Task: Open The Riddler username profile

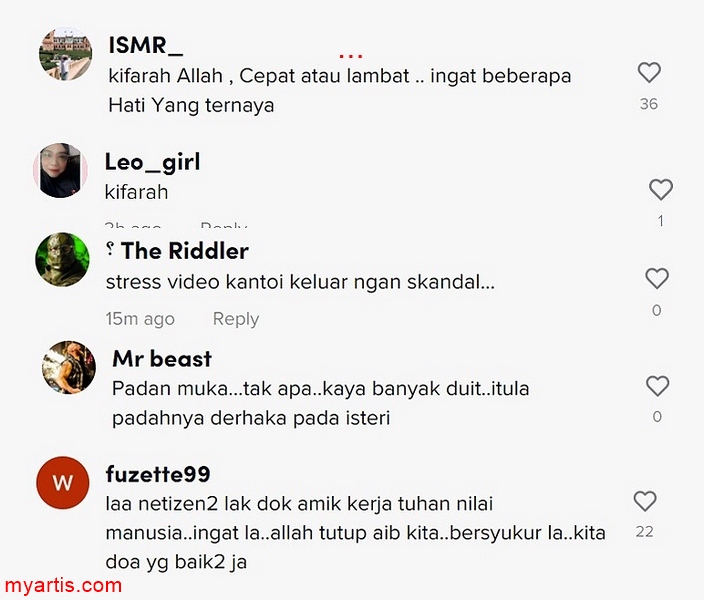Action: click(x=185, y=251)
